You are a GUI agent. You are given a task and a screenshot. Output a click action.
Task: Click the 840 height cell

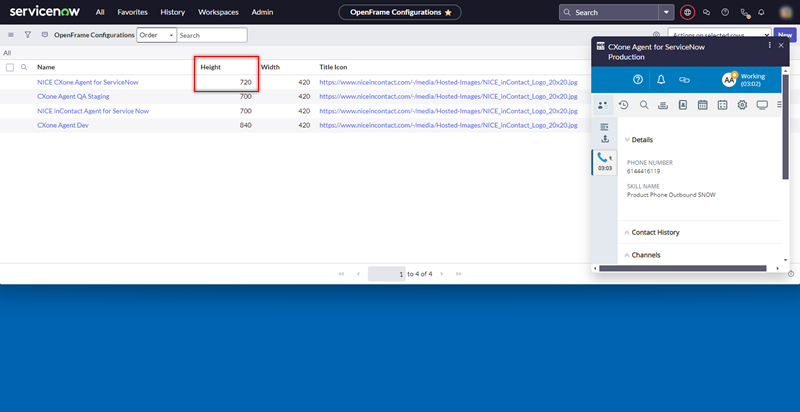point(245,125)
